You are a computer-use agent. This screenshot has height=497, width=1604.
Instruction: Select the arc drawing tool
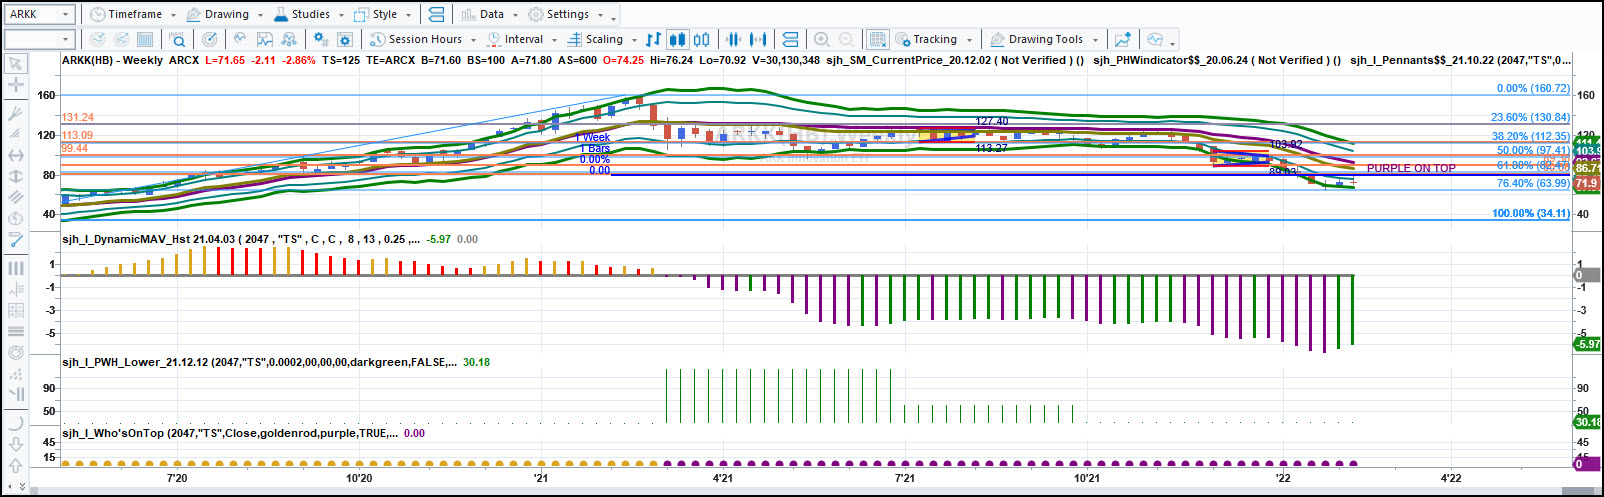(x=16, y=423)
